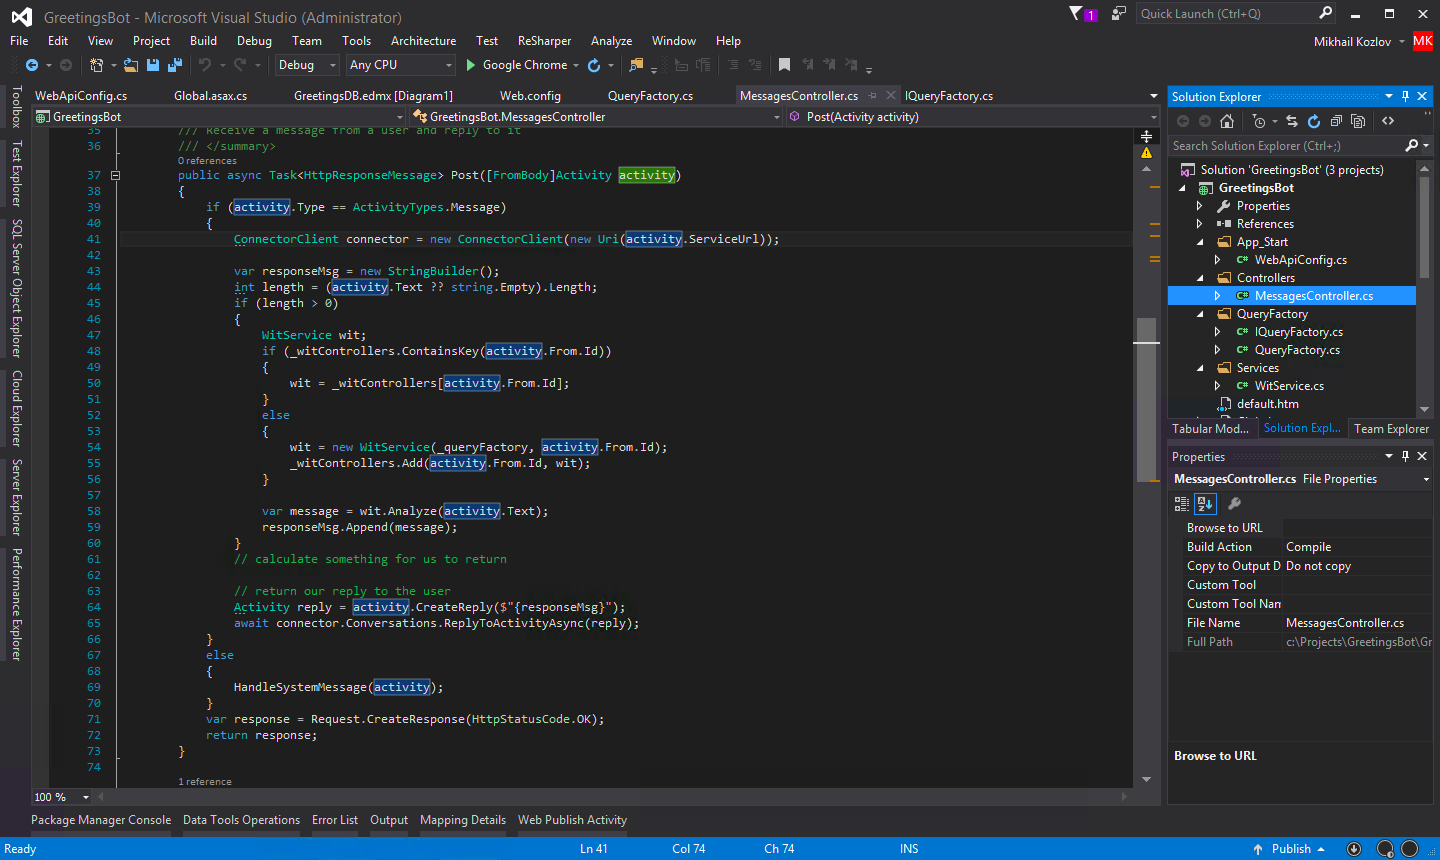Switch to the IQueryFactory.cs tab
The height and width of the screenshot is (860, 1440).
[949, 96]
